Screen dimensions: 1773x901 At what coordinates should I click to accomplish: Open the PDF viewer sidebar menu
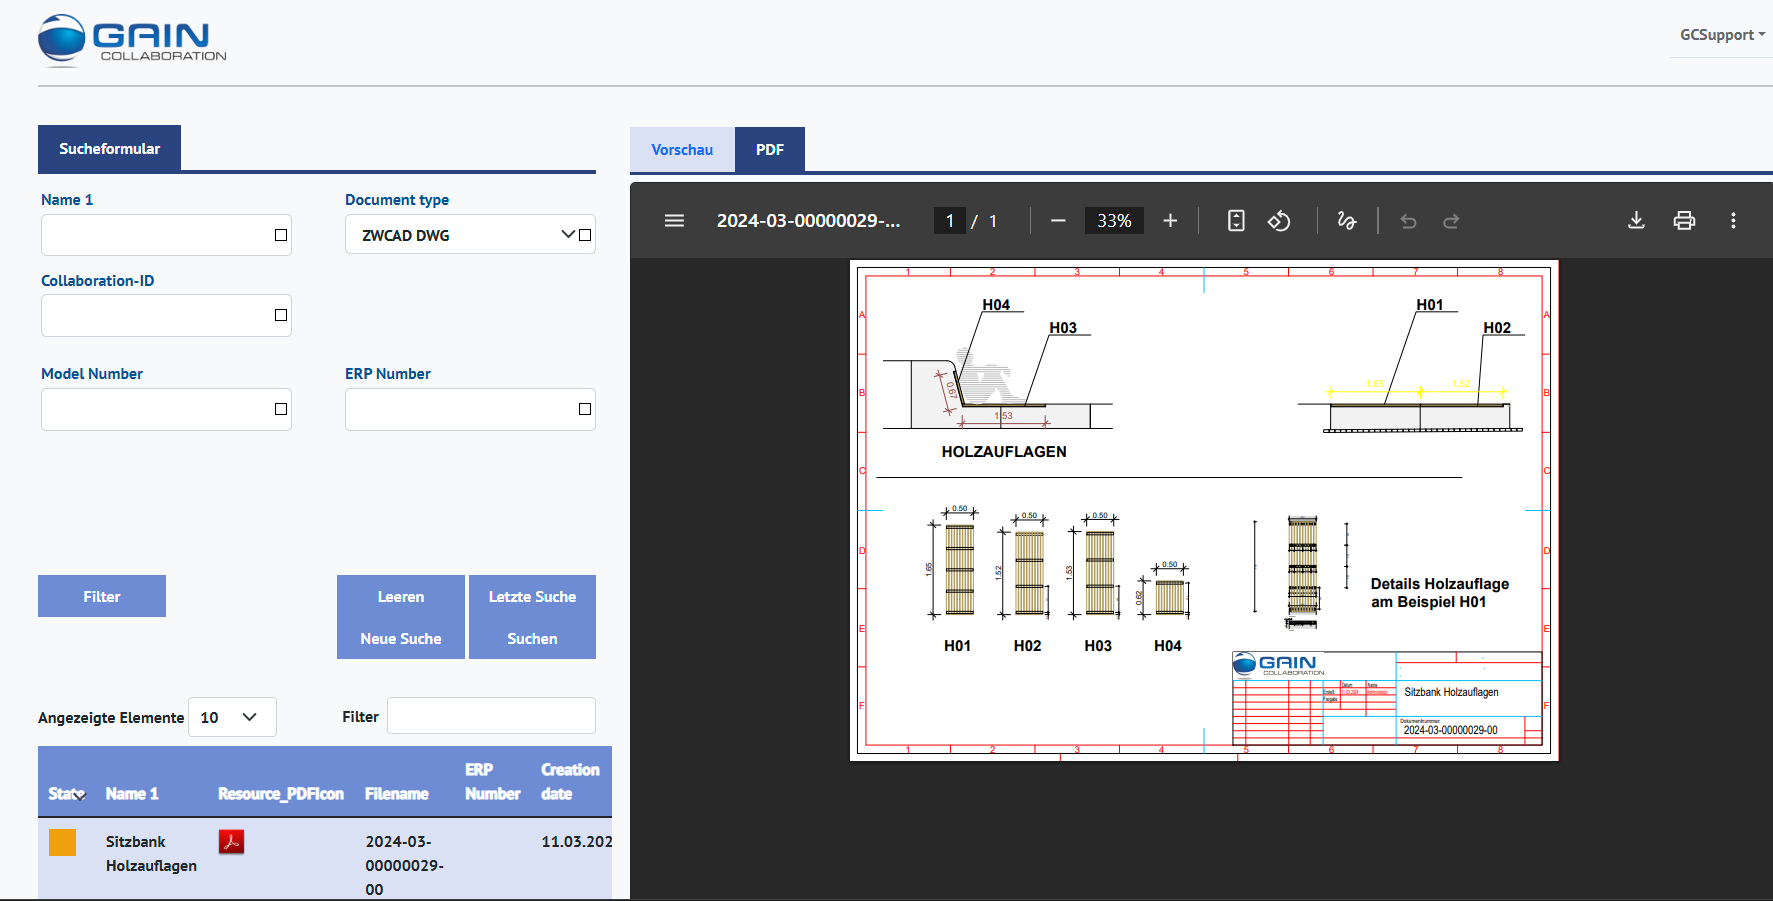(x=674, y=220)
